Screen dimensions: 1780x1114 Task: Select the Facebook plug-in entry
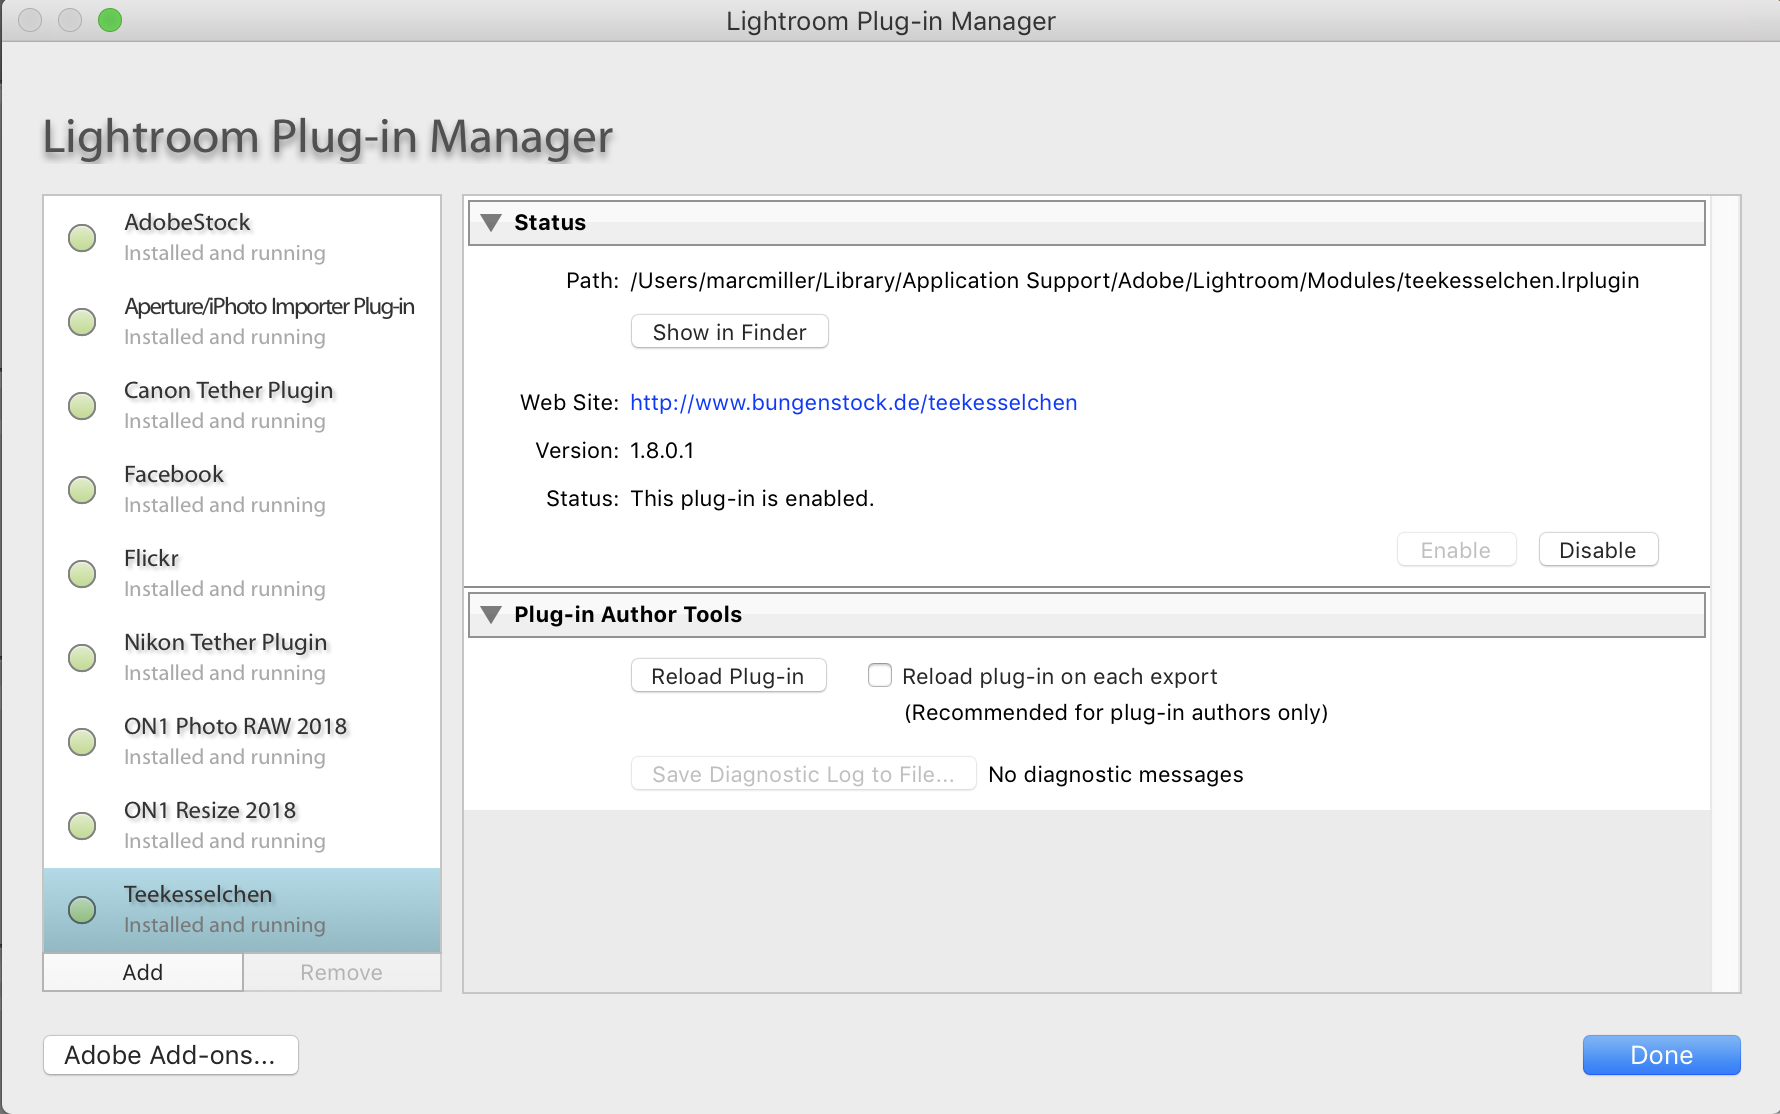pyautogui.click(x=242, y=490)
